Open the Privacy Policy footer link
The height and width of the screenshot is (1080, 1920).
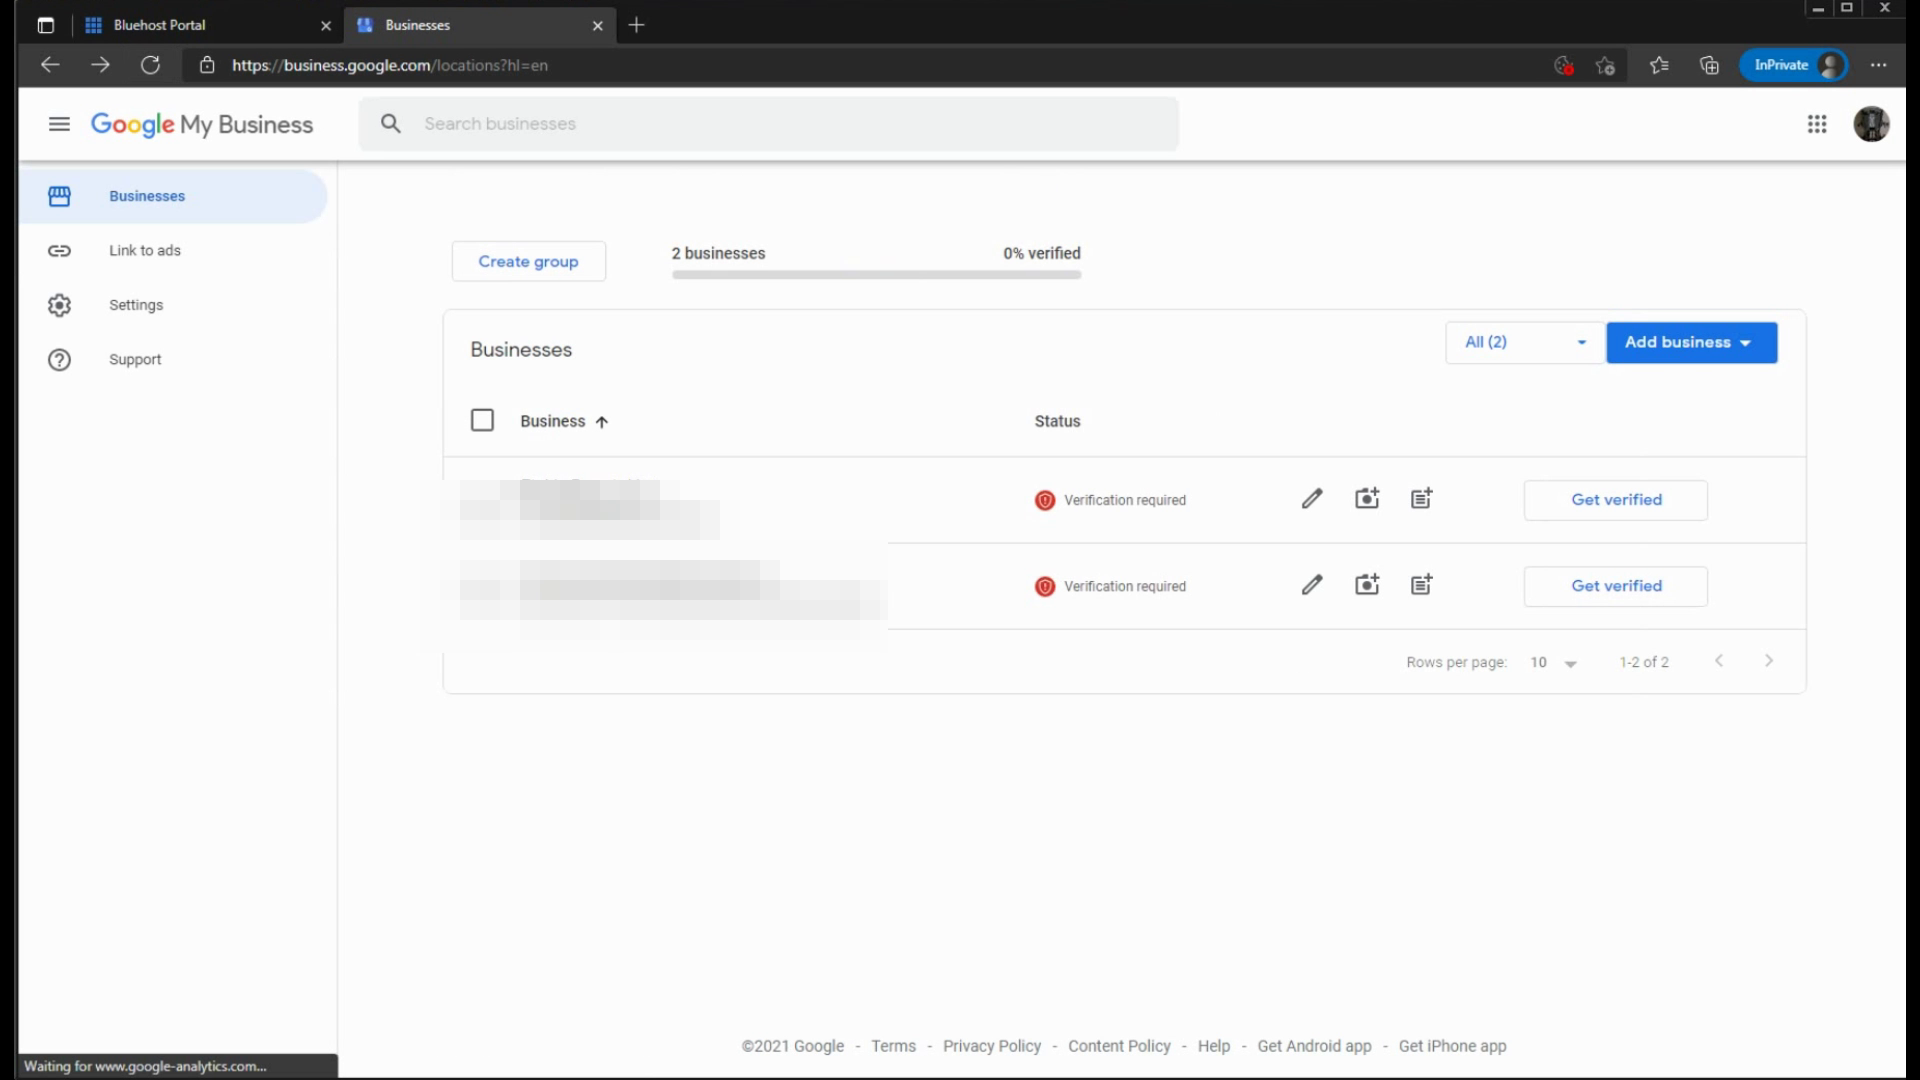click(x=991, y=1046)
